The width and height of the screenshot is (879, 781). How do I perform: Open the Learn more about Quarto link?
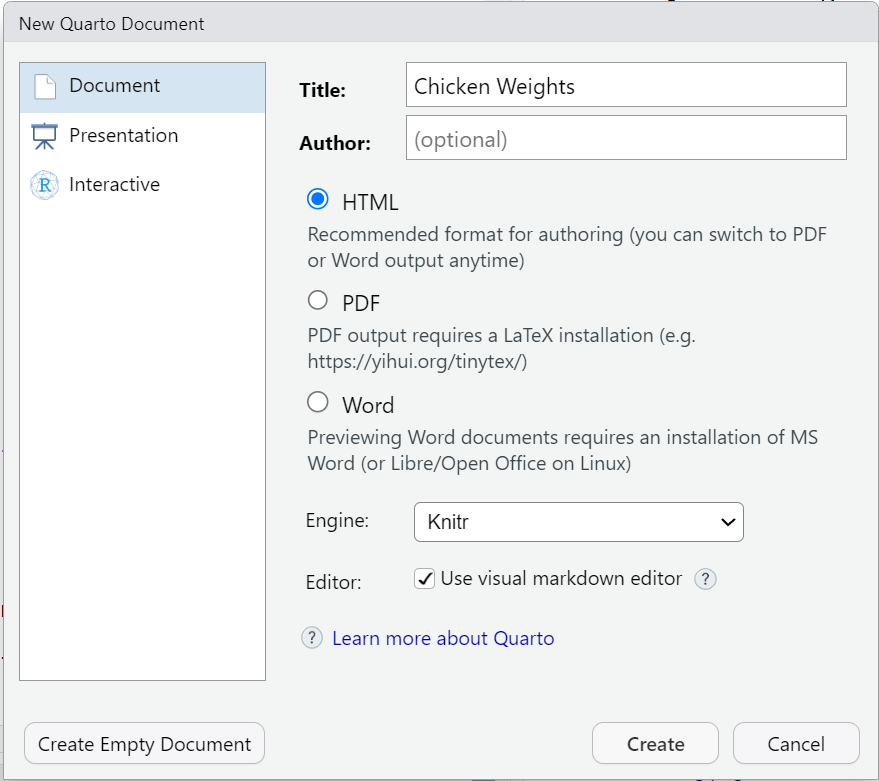click(443, 638)
